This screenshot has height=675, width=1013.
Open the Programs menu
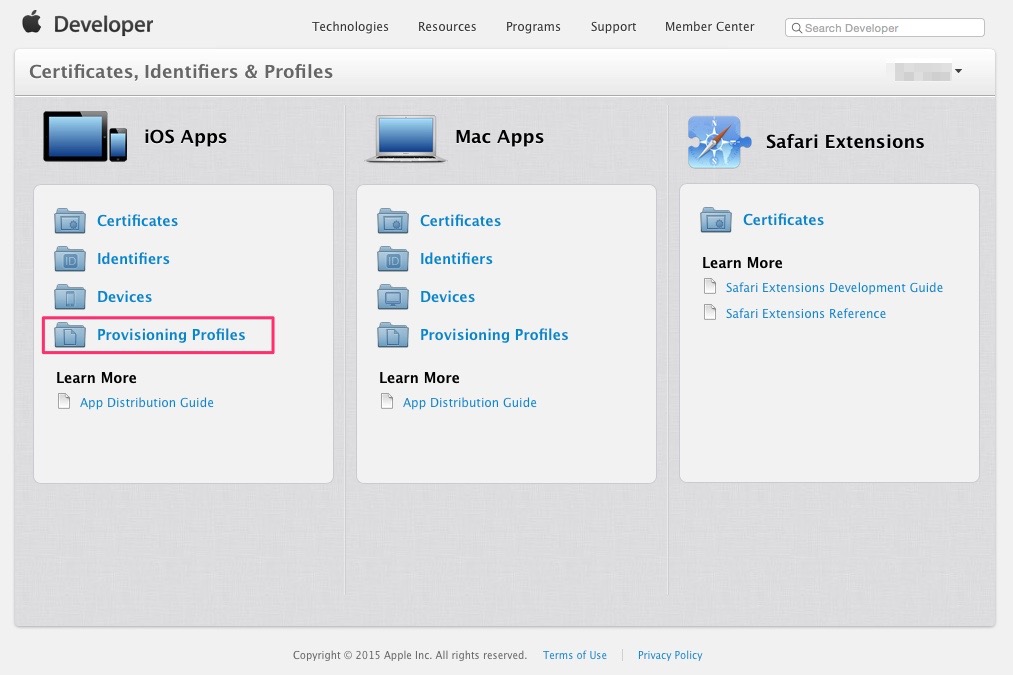click(x=533, y=26)
